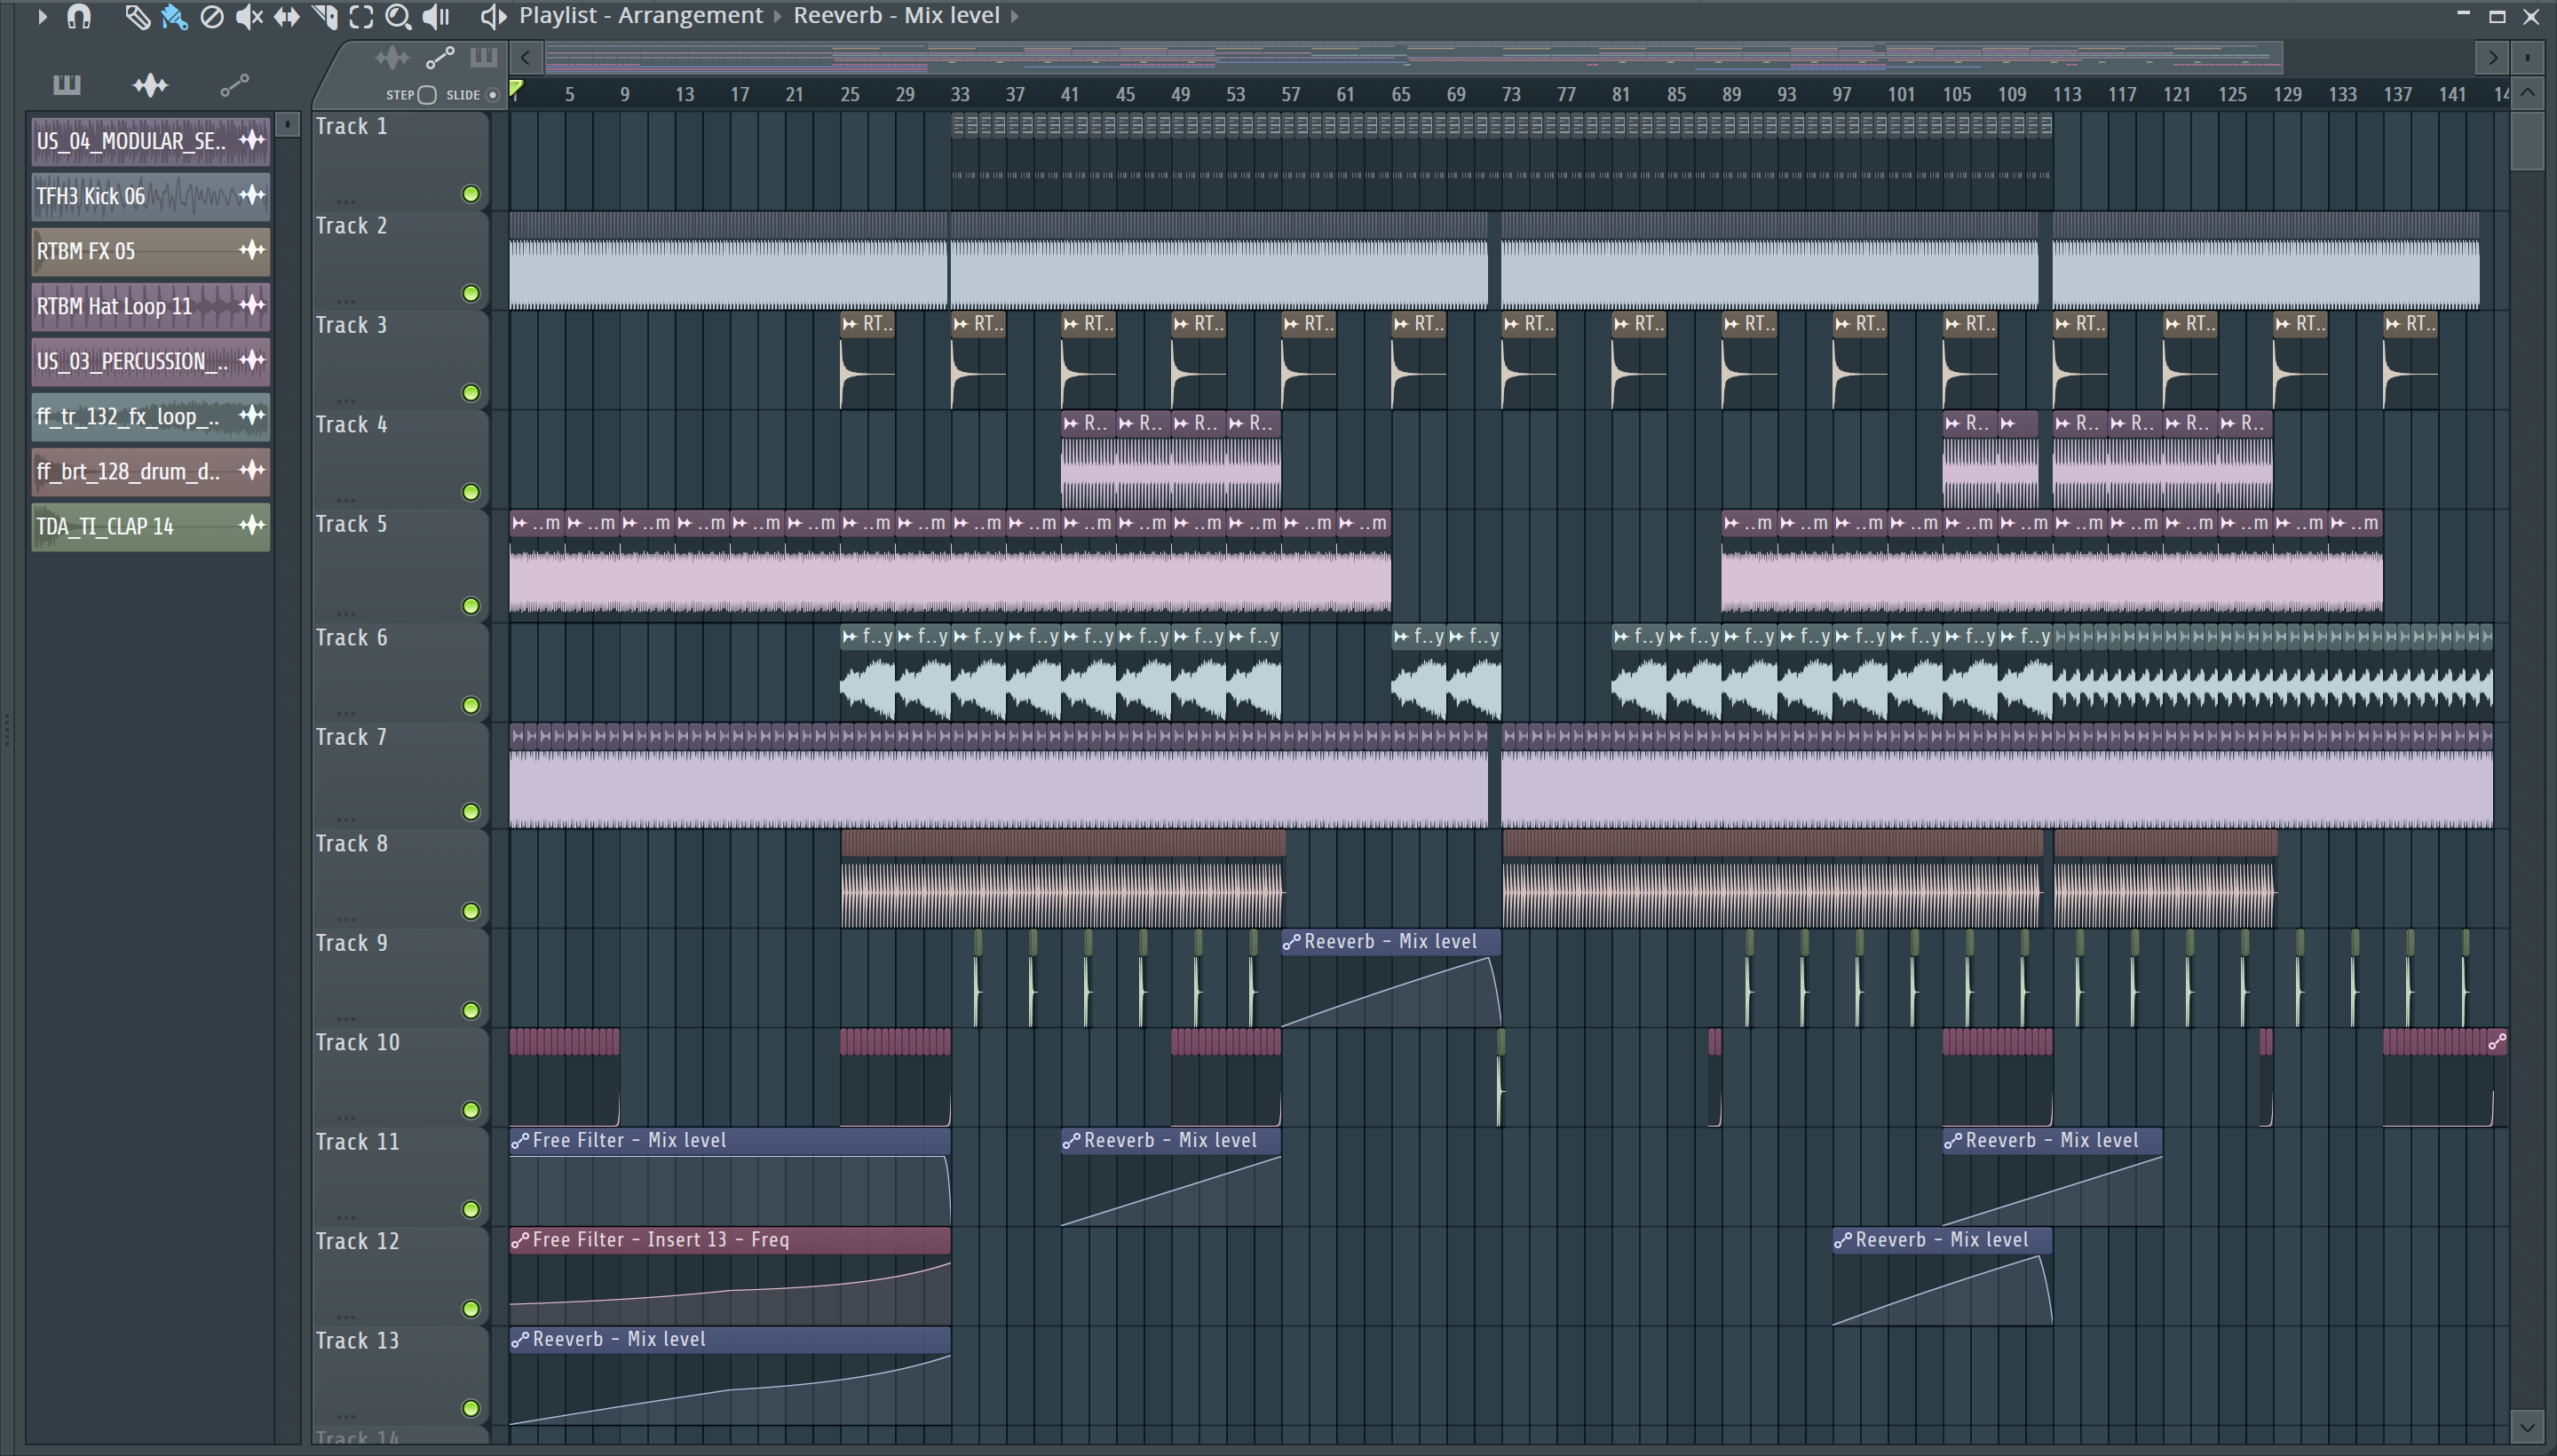Select the Track 4 header
2557x1456 pixels.
pos(400,458)
